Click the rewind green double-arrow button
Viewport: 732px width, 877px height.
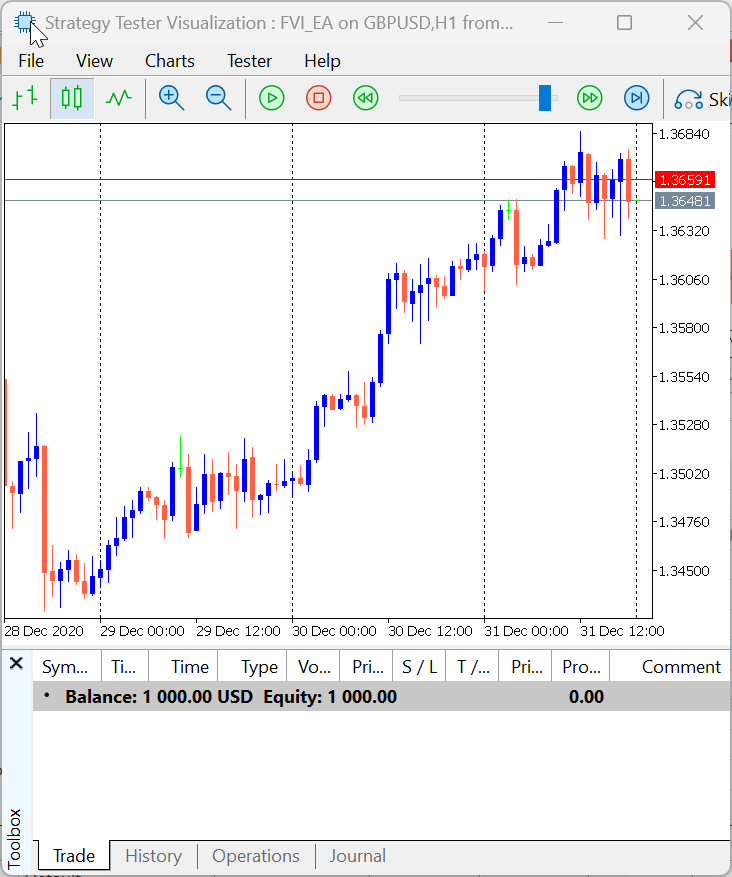[x=366, y=98]
